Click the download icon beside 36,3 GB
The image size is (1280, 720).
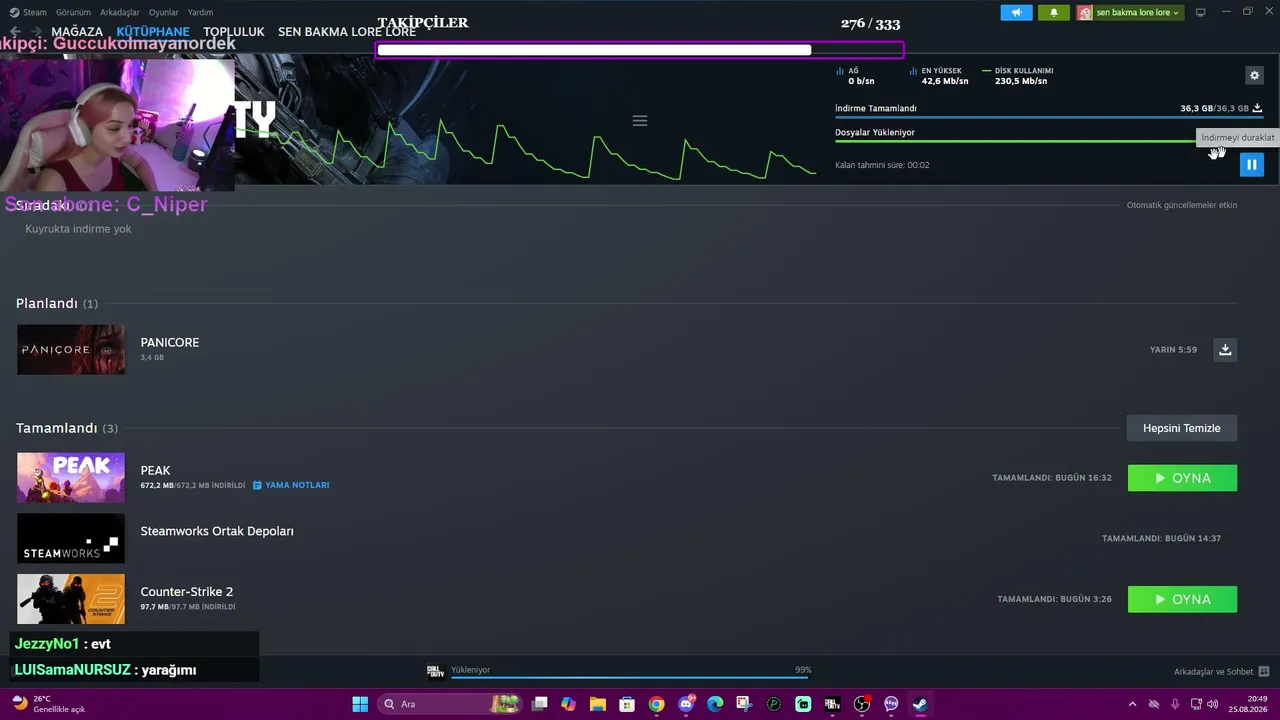pyautogui.click(x=1257, y=108)
